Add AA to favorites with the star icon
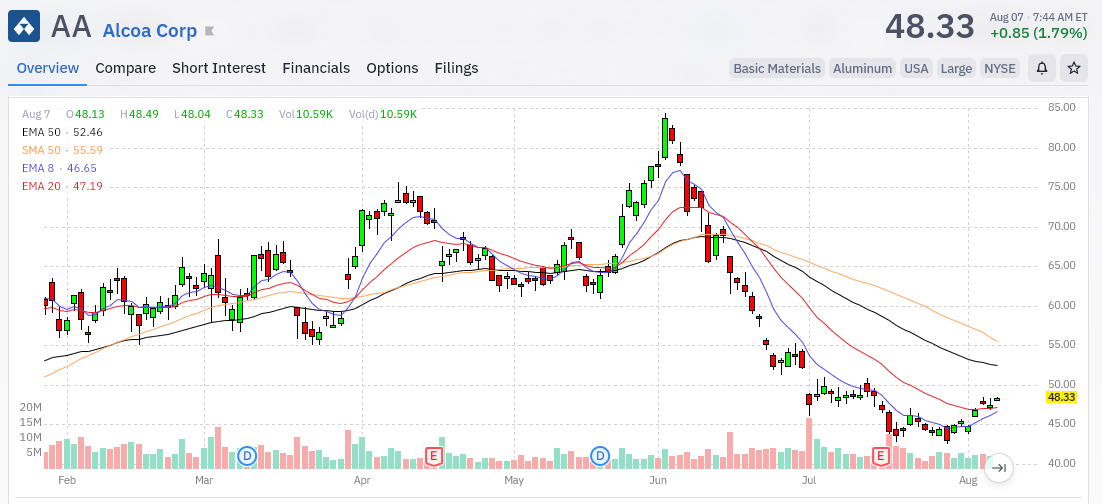Viewport: 1102px width, 504px height. (x=1074, y=68)
